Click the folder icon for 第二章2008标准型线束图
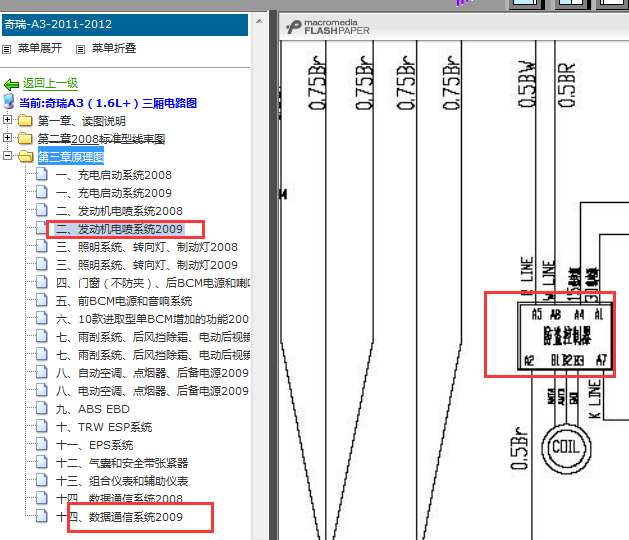The height and width of the screenshot is (540, 629). 25,138
